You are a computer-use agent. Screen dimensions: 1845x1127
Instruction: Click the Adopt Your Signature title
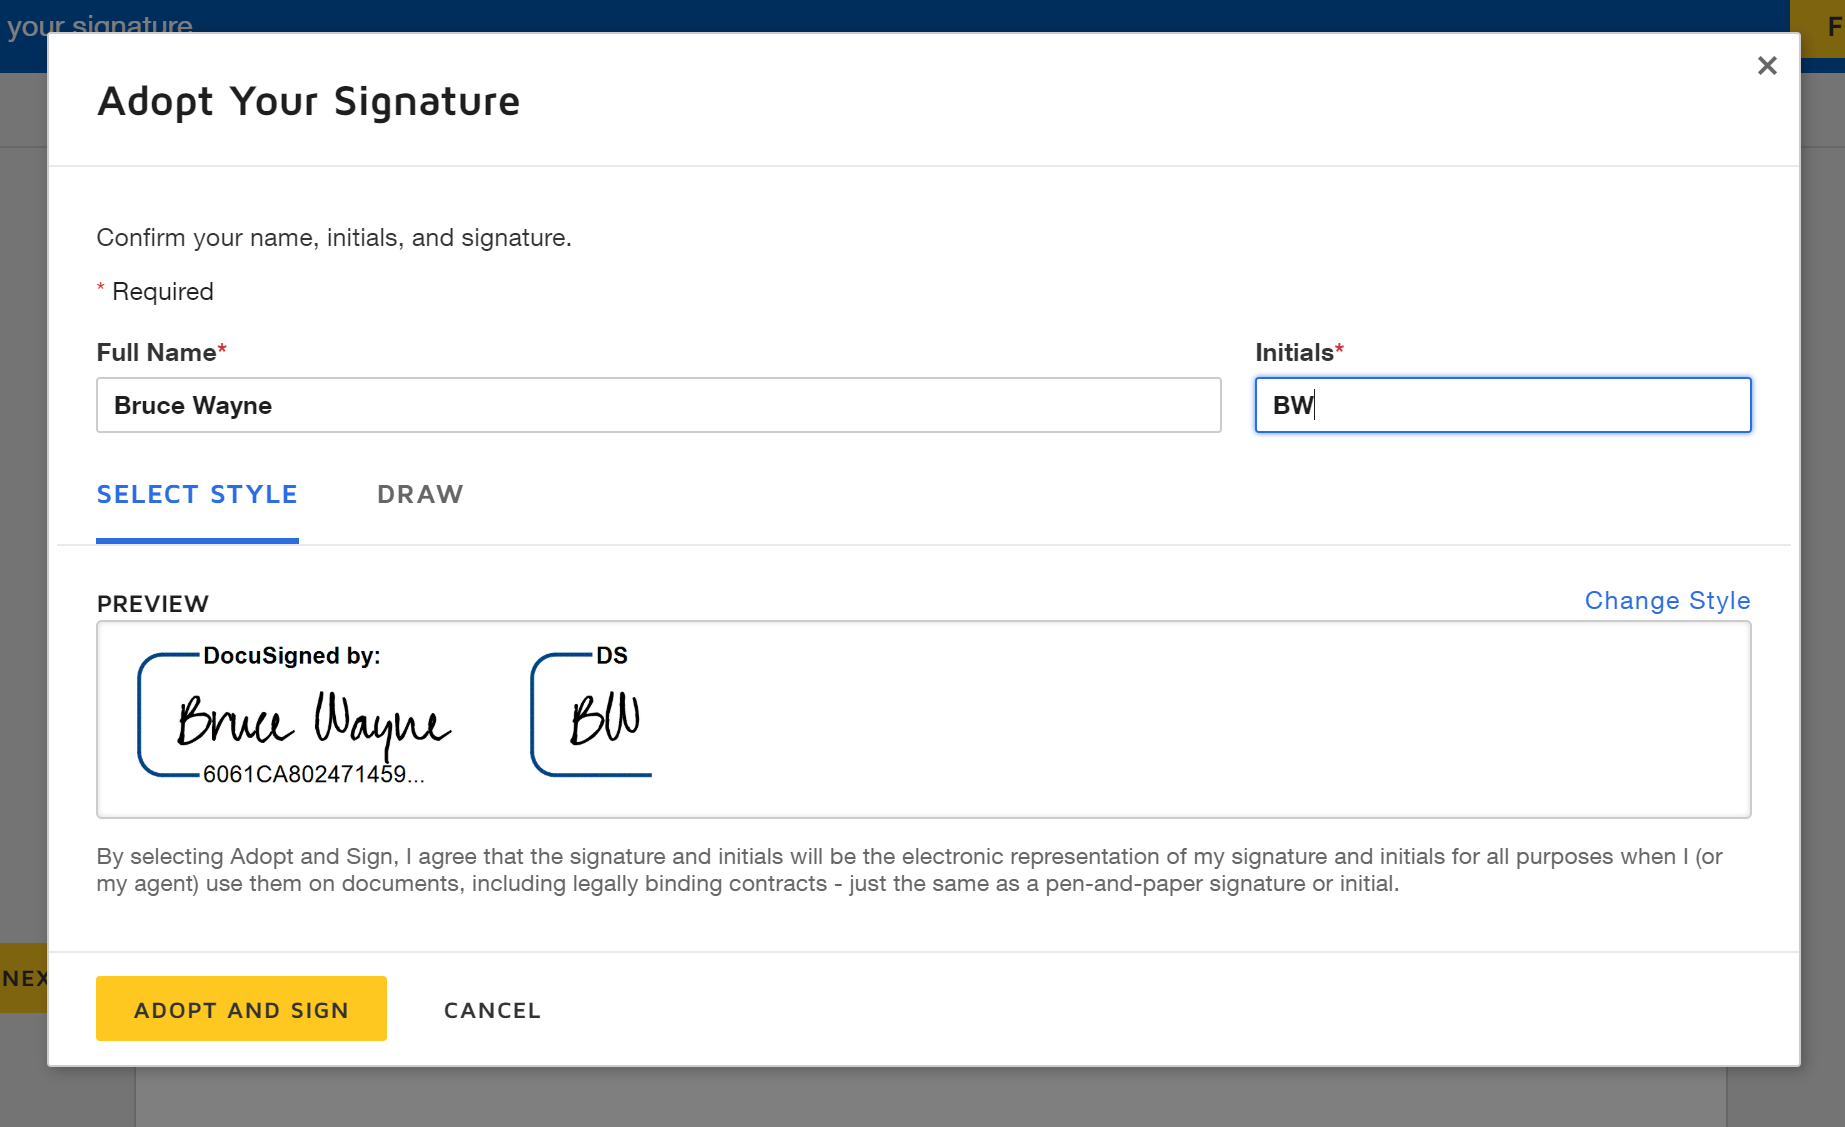pyautogui.click(x=309, y=102)
